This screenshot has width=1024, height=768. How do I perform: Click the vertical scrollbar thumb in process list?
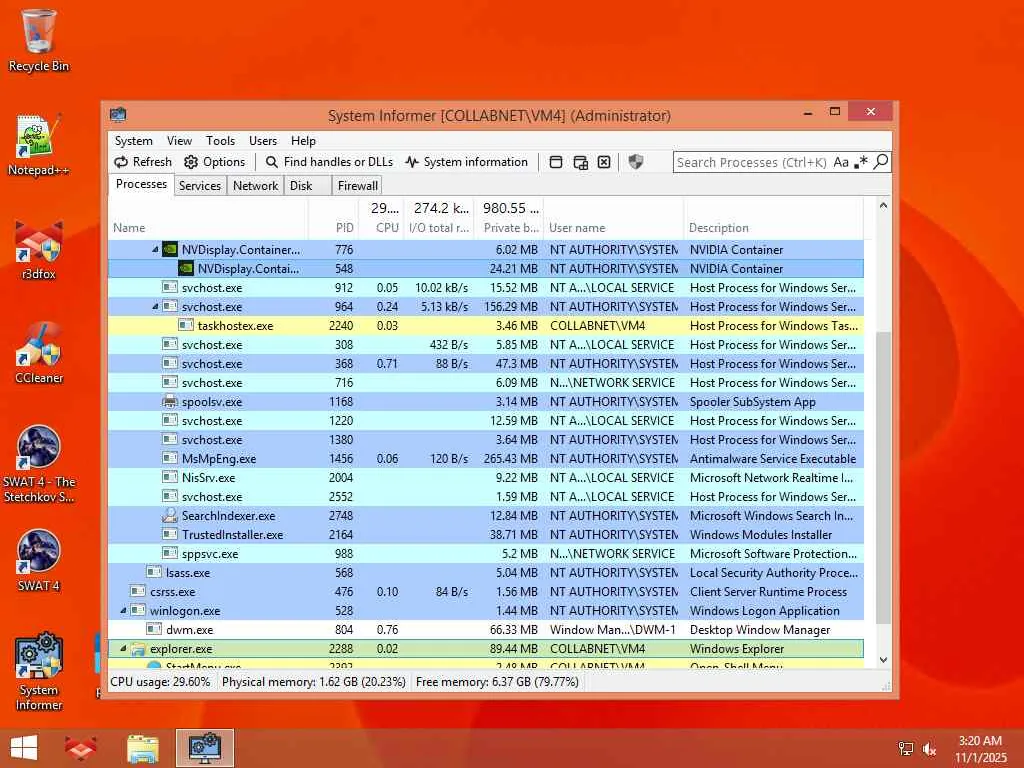[x=883, y=477]
